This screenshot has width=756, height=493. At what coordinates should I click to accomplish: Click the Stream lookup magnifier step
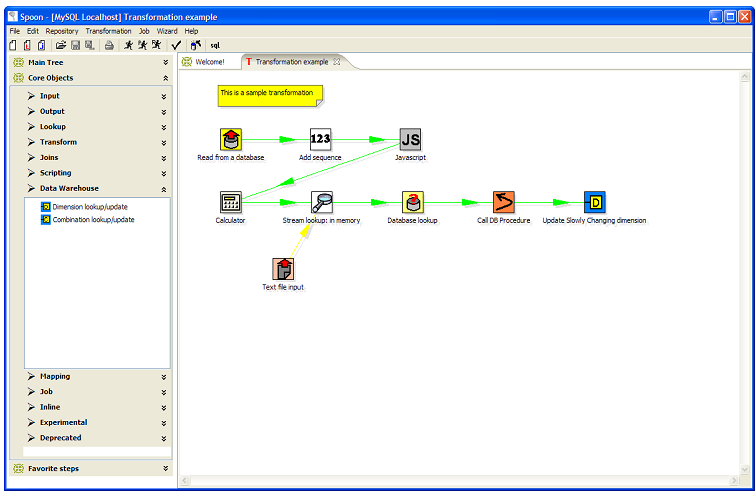coord(321,202)
